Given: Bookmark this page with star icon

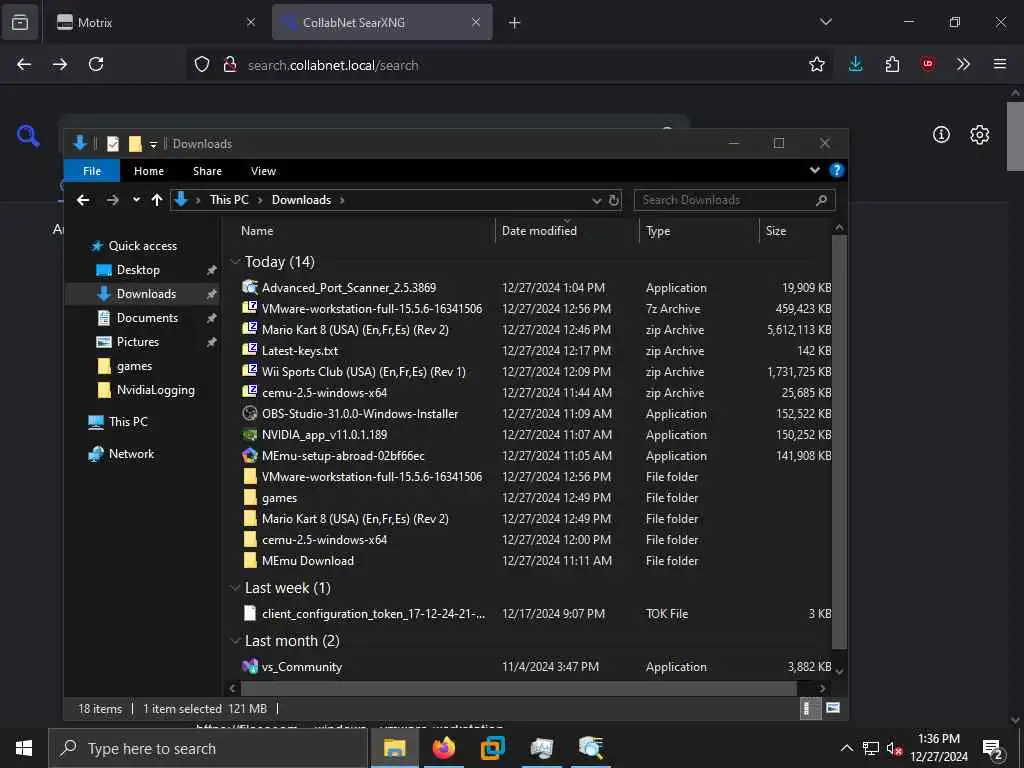Looking at the screenshot, I should pos(816,64).
